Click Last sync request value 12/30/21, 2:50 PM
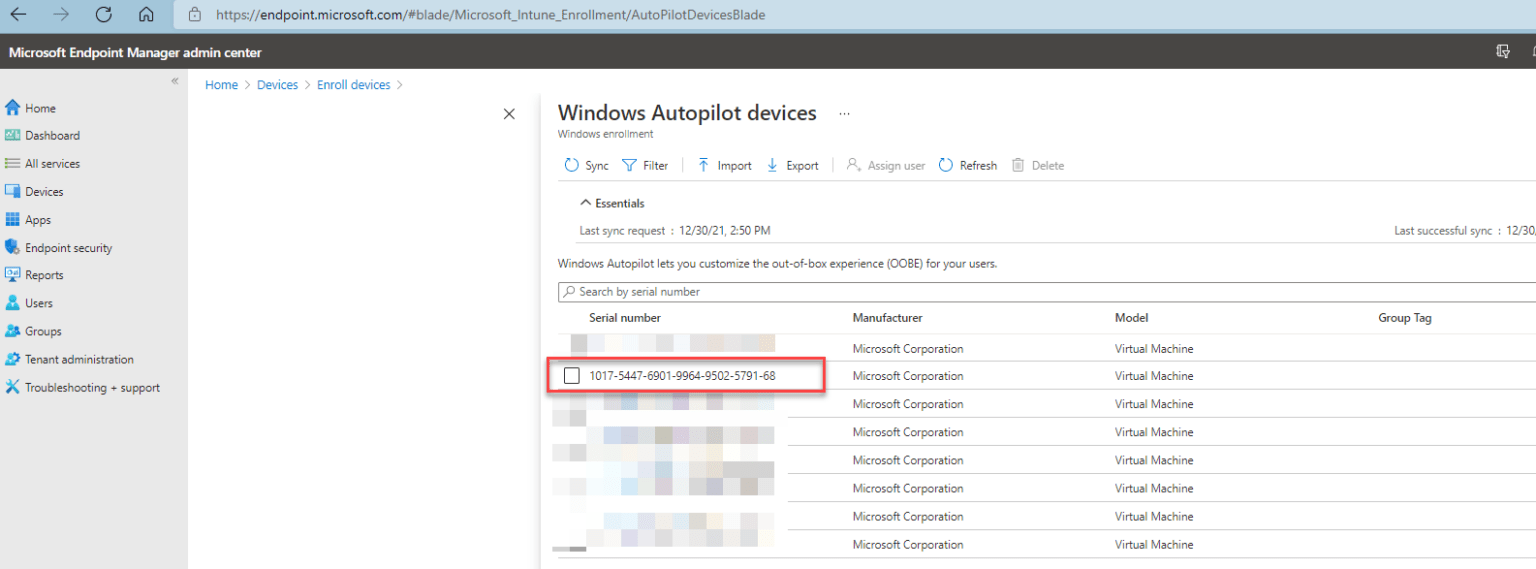This screenshot has height=569, width=1536. 725,231
